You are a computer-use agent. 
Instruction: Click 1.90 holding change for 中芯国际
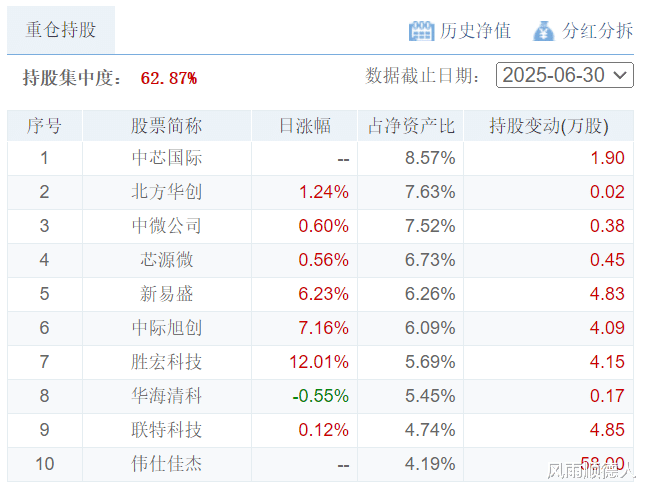click(607, 158)
